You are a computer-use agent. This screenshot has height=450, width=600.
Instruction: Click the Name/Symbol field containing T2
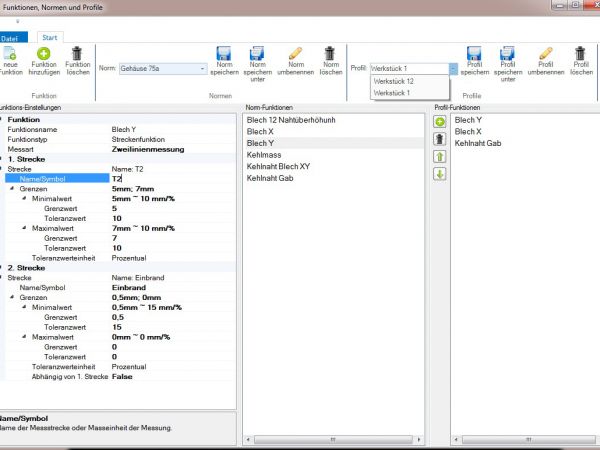coord(172,179)
